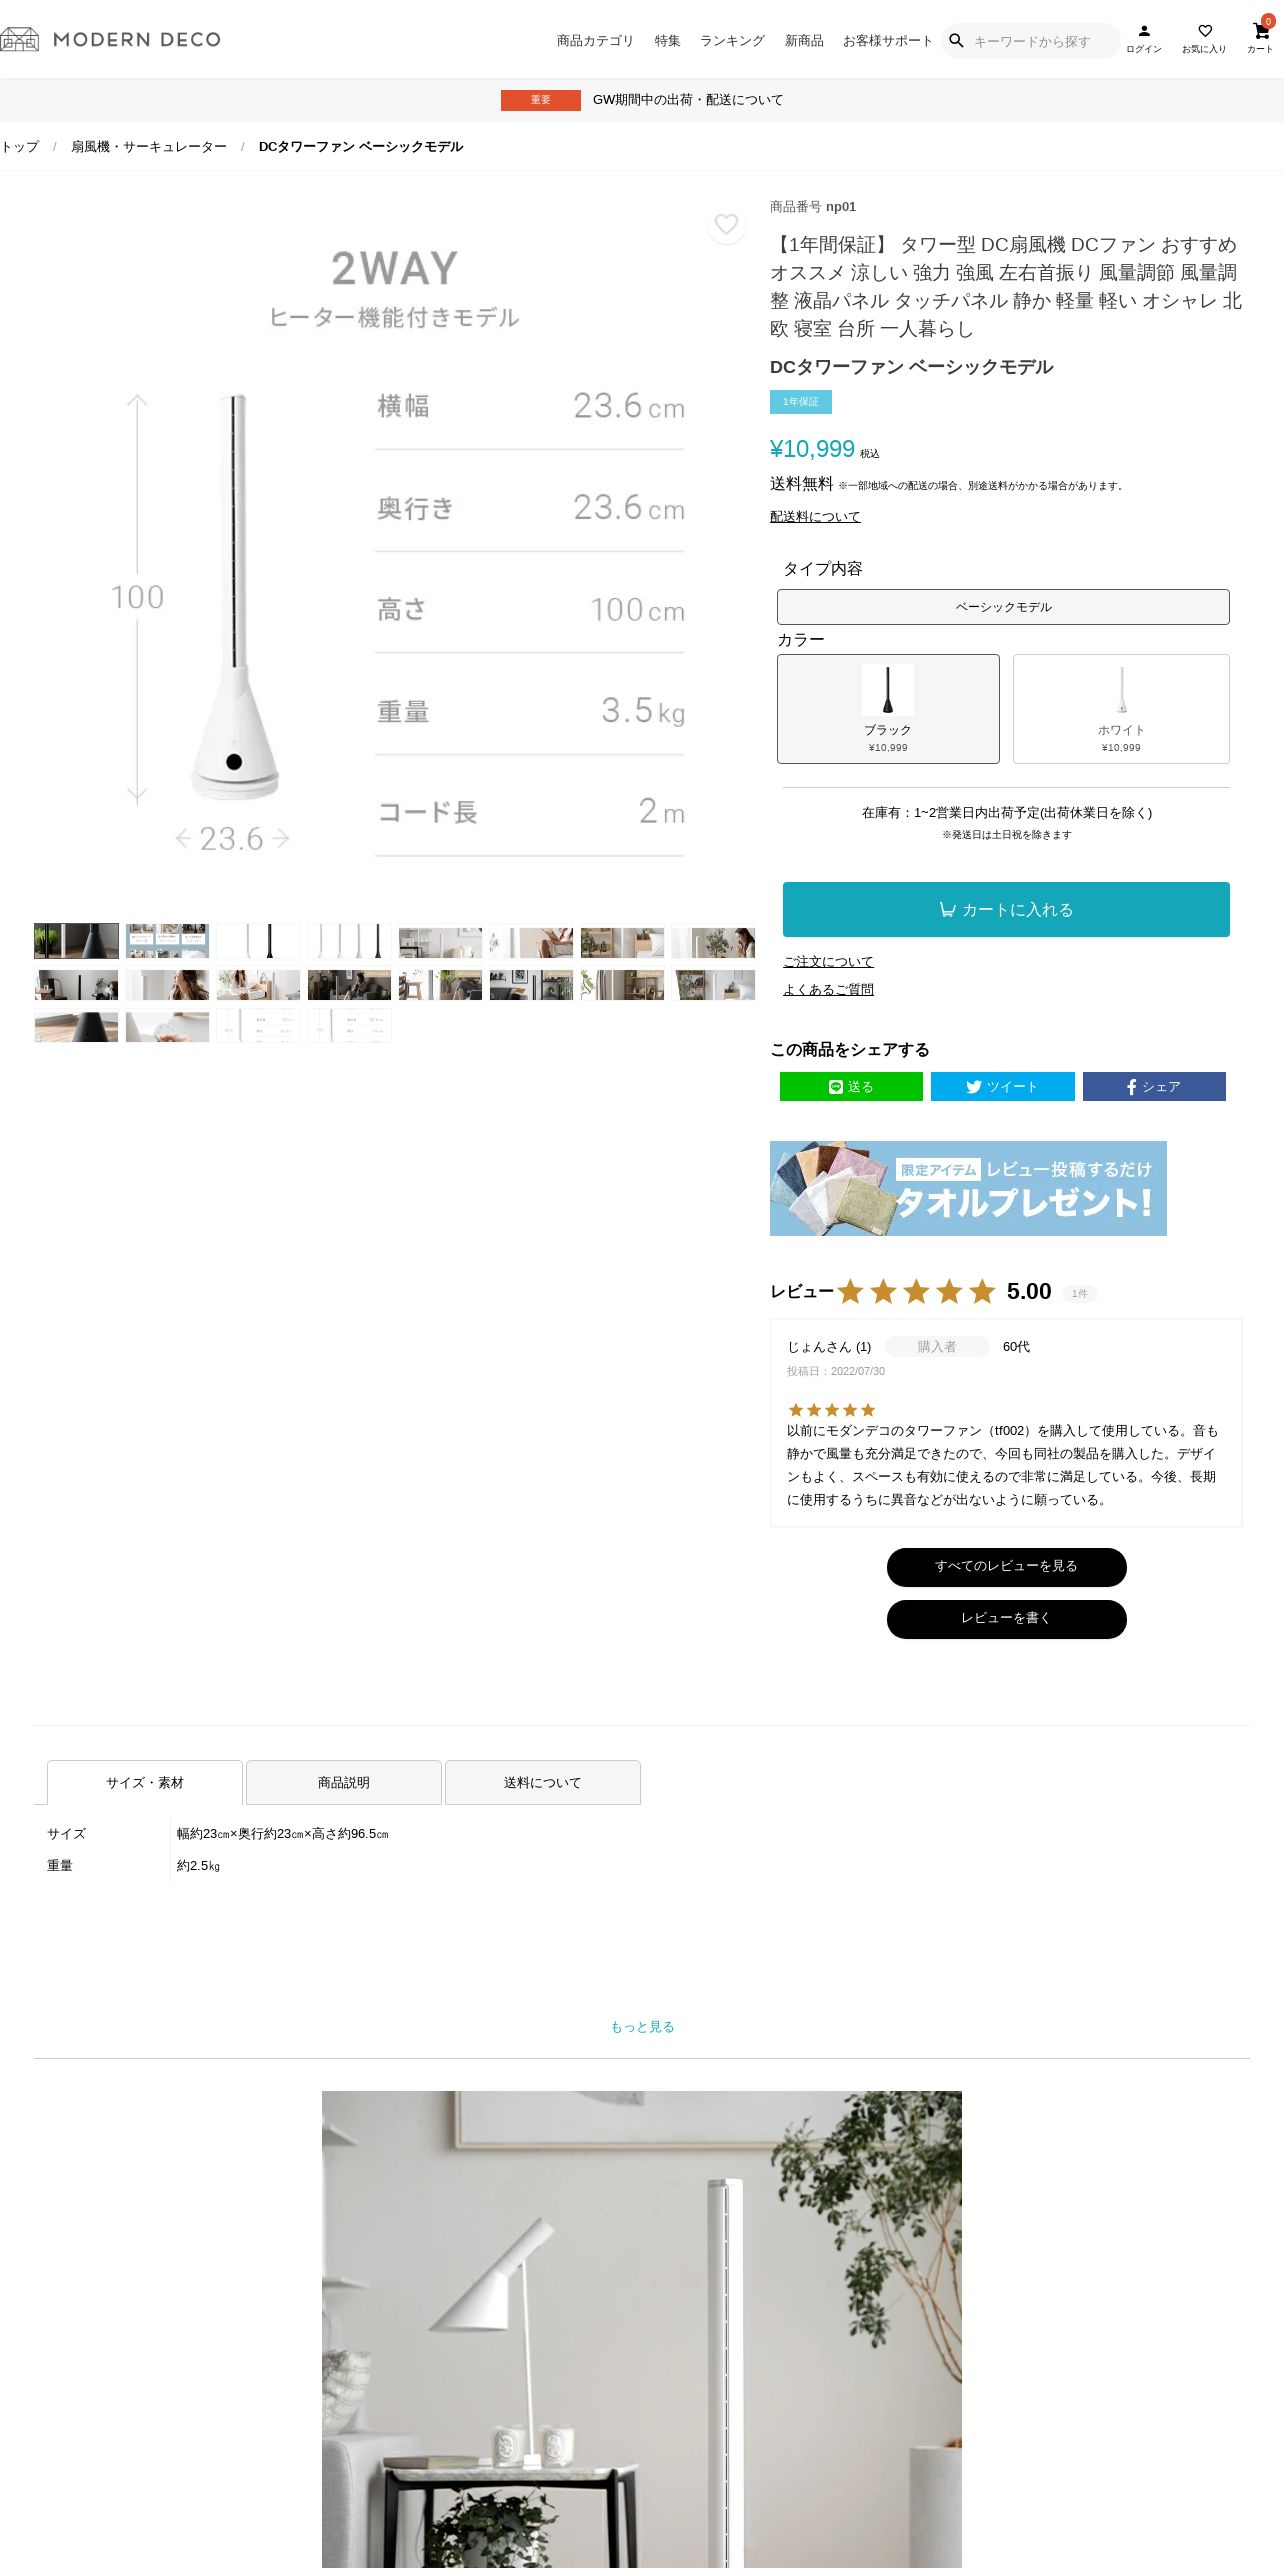
Task: Click the カートに入れる button
Action: tap(1006, 910)
